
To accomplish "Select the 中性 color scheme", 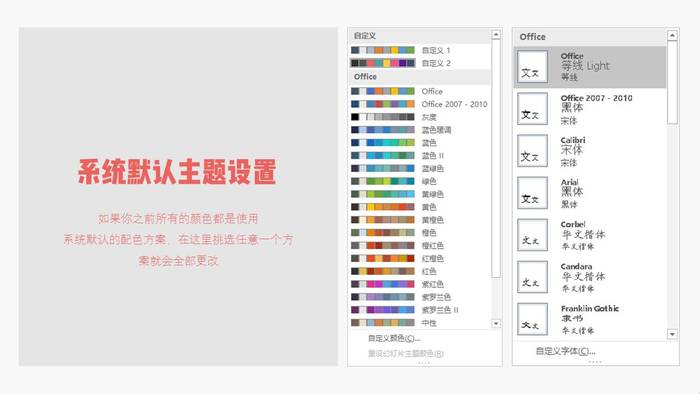I will [x=420, y=323].
